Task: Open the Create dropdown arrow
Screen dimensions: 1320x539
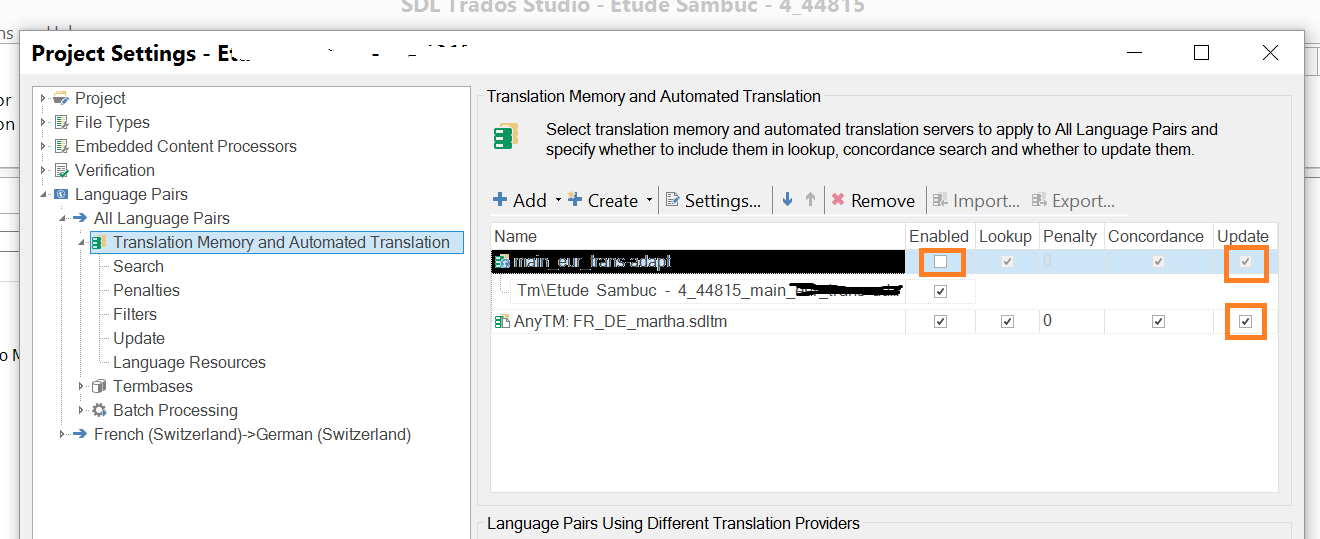Action: tap(649, 200)
